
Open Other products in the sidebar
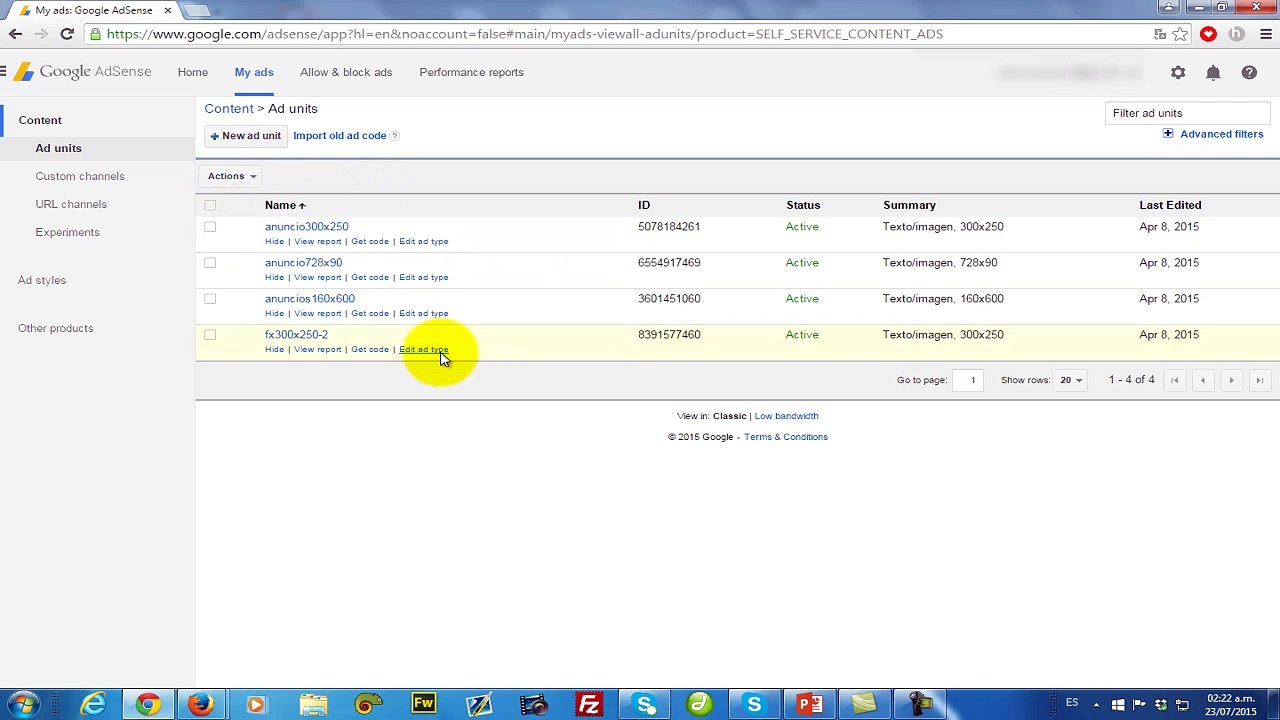click(55, 328)
